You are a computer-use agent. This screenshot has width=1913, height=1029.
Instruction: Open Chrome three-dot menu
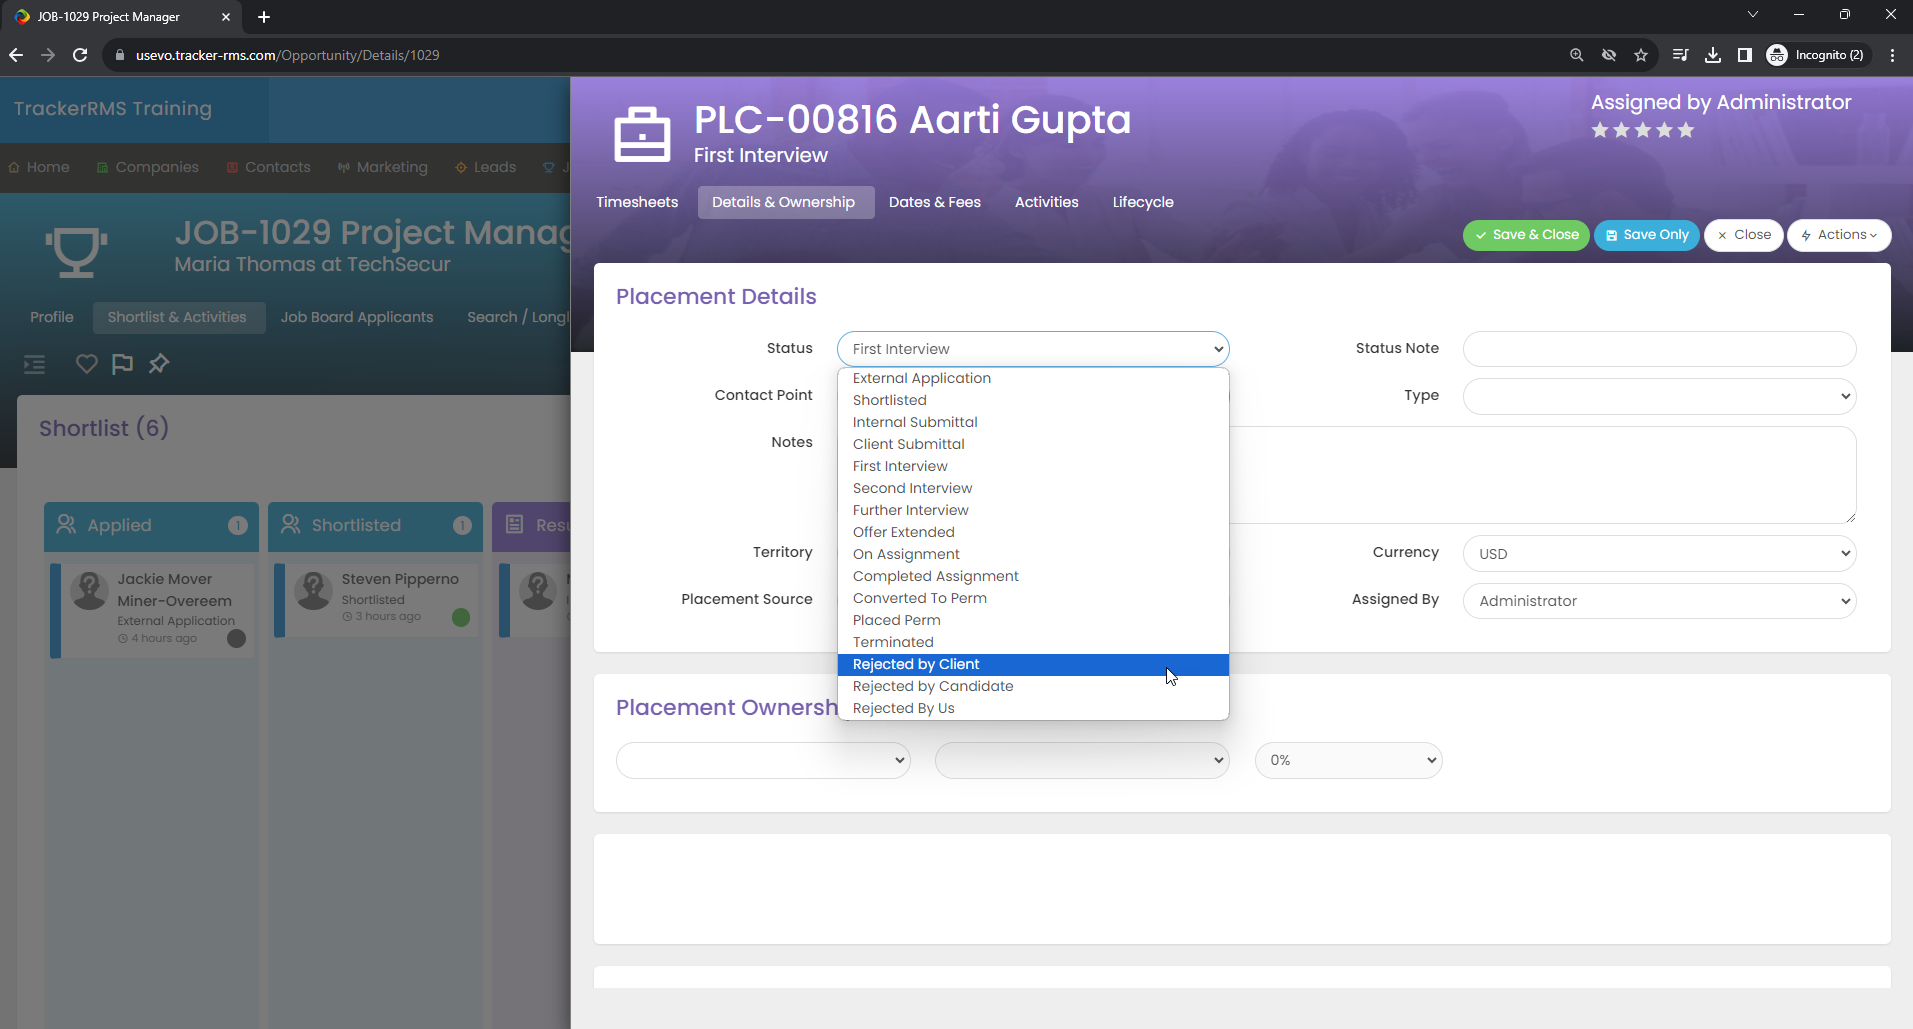tap(1892, 55)
